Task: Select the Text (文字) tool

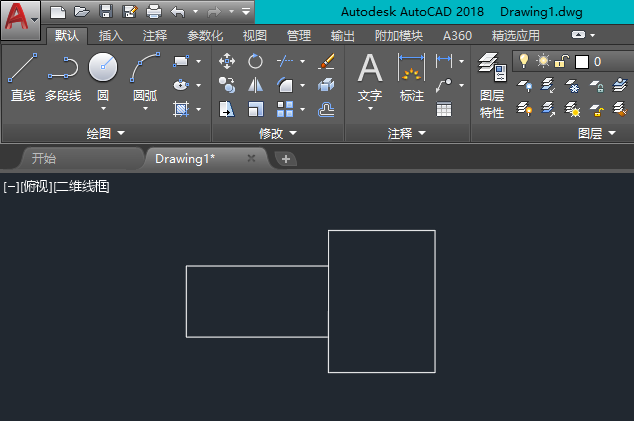Action: tap(370, 79)
